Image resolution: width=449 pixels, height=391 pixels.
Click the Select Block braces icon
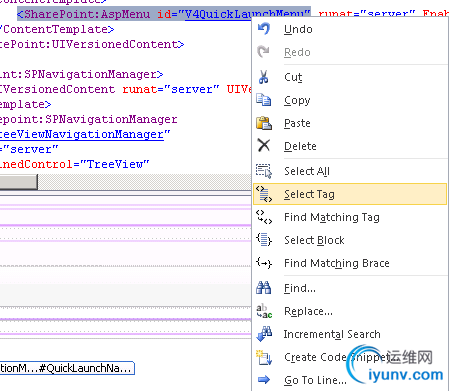264,240
